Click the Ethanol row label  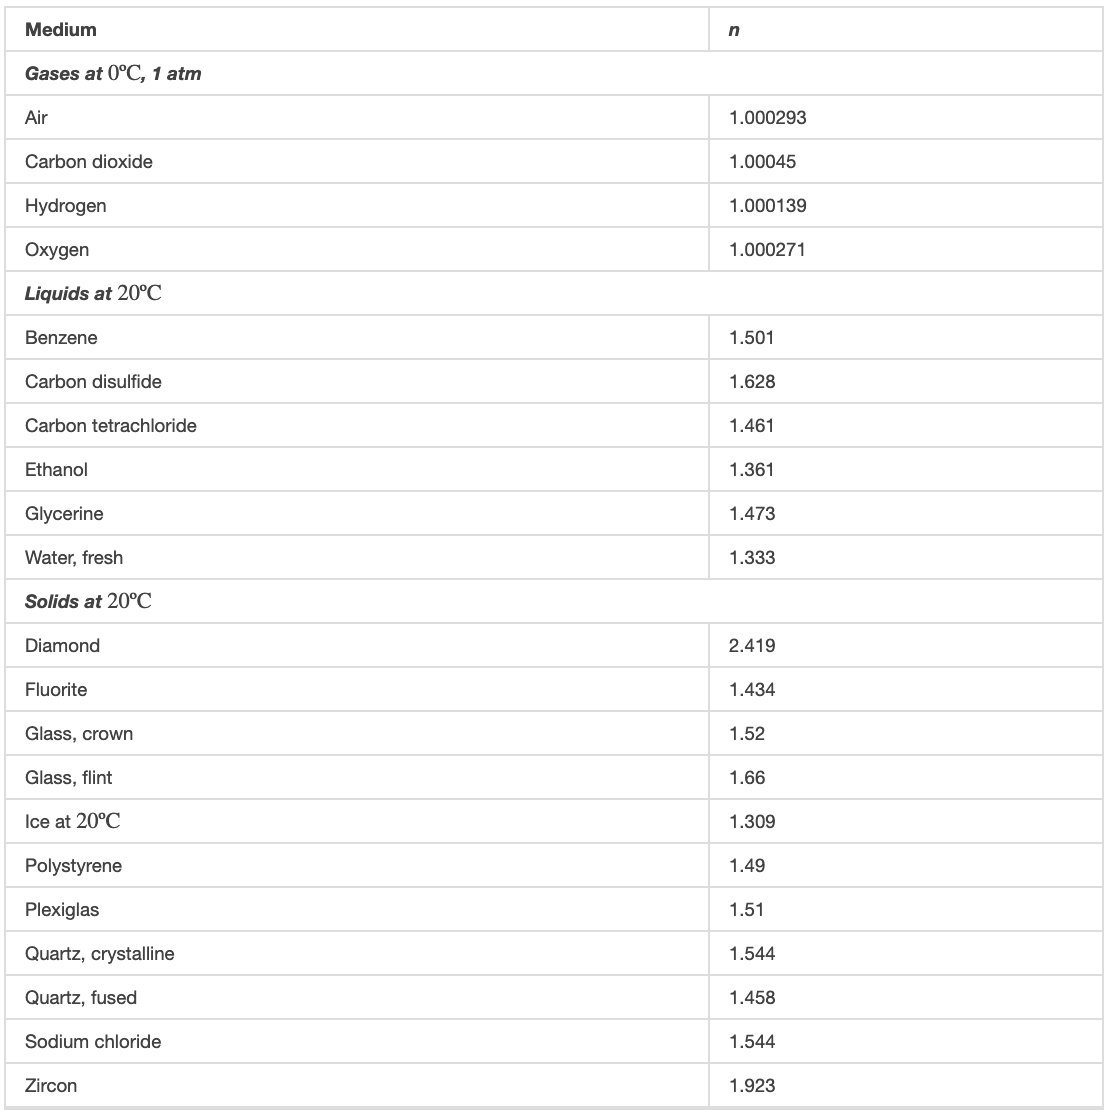pyautogui.click(x=56, y=470)
